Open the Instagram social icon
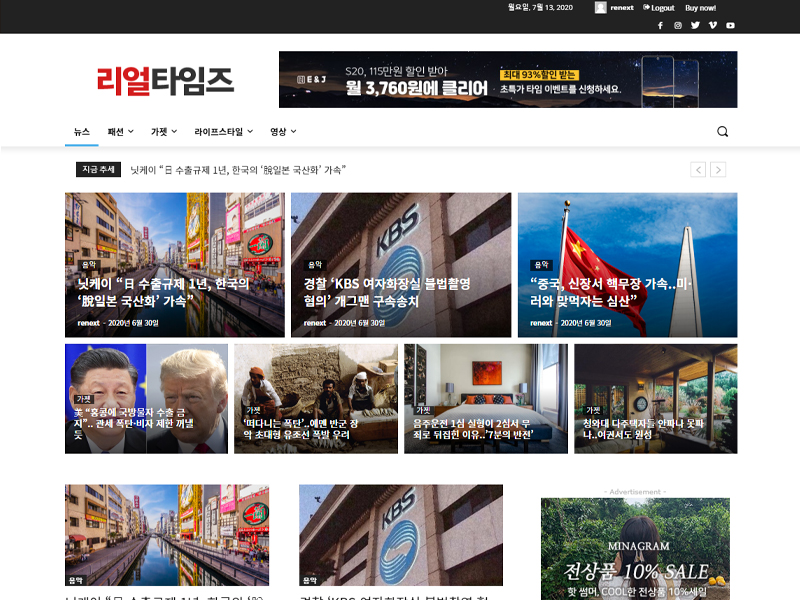Screen dimensions: 800x600 click(677, 25)
